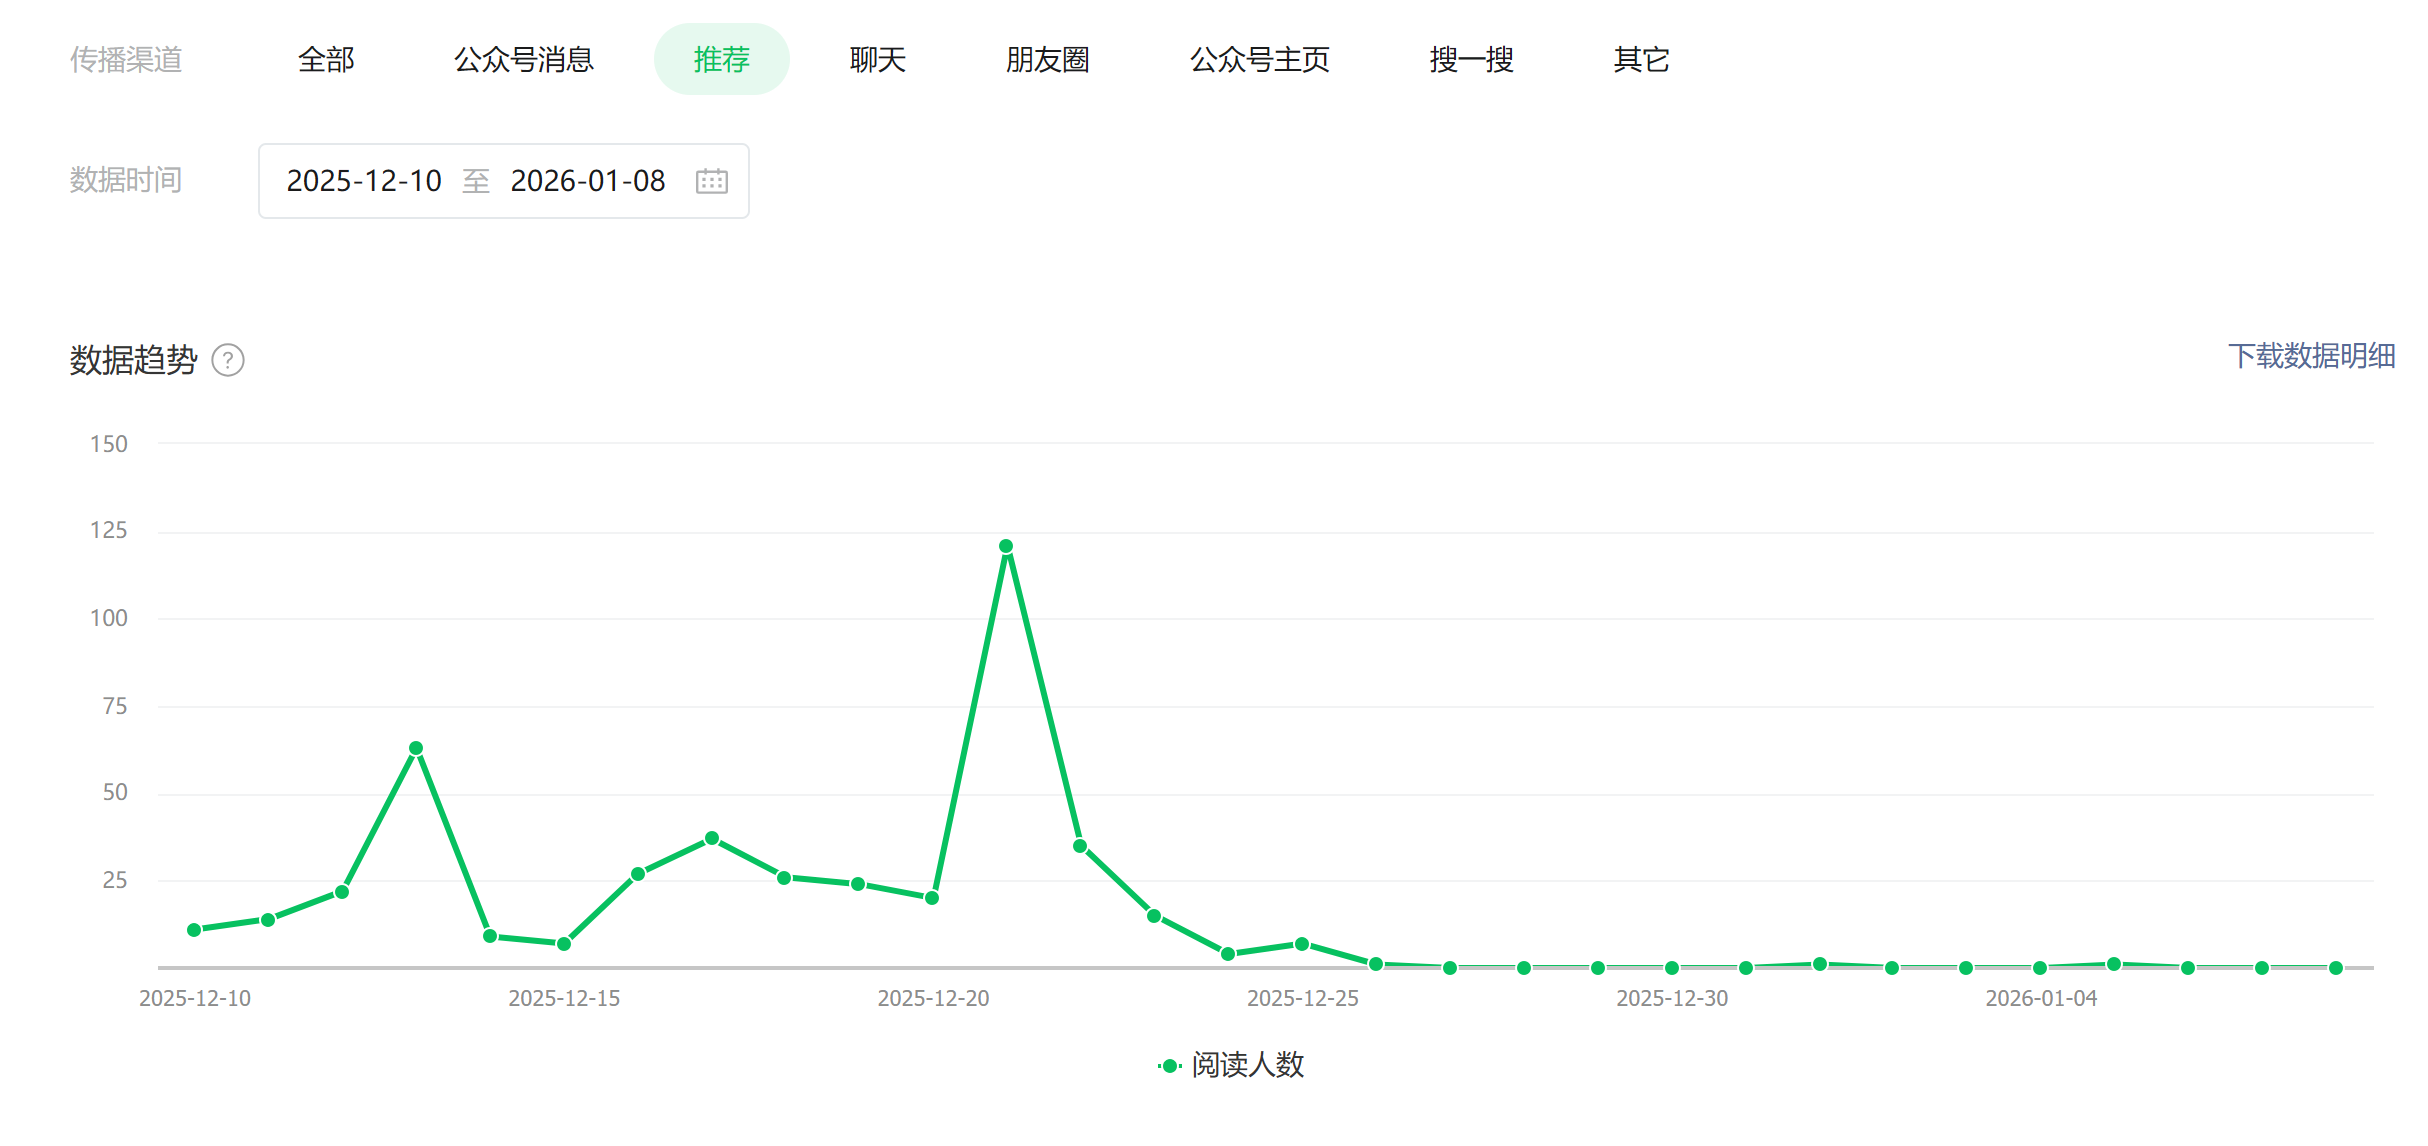Click the data point above 2025-12-15 label
This screenshot has height=1146, width=2428.
tap(564, 944)
